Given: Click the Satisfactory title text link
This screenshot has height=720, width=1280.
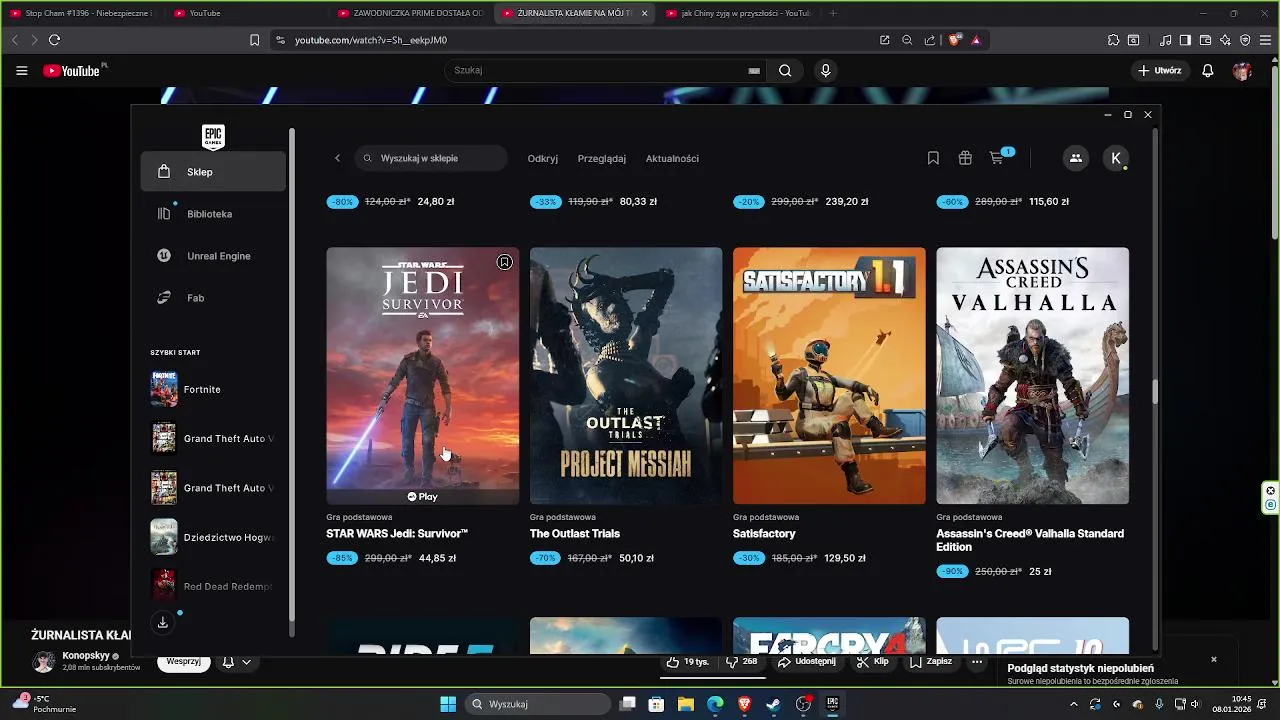Looking at the screenshot, I should click(x=764, y=534).
